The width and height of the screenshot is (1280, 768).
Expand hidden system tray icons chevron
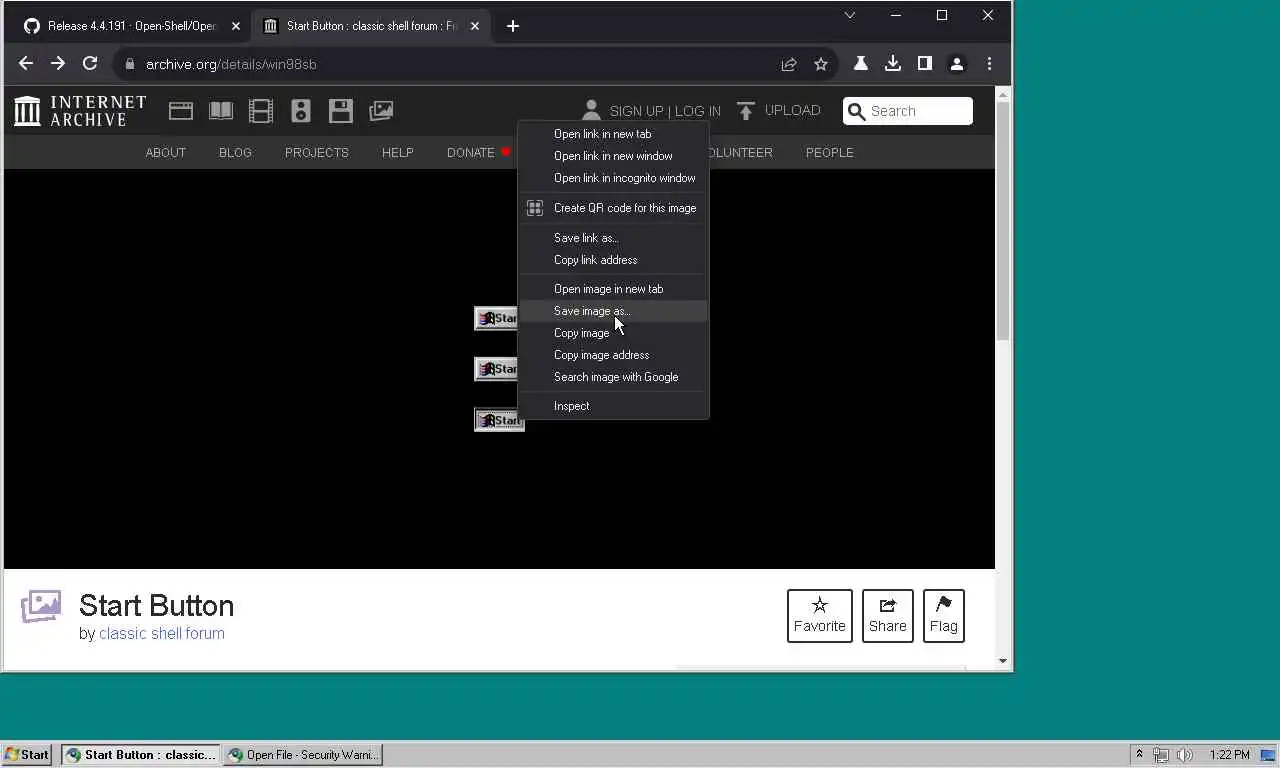(x=1139, y=755)
